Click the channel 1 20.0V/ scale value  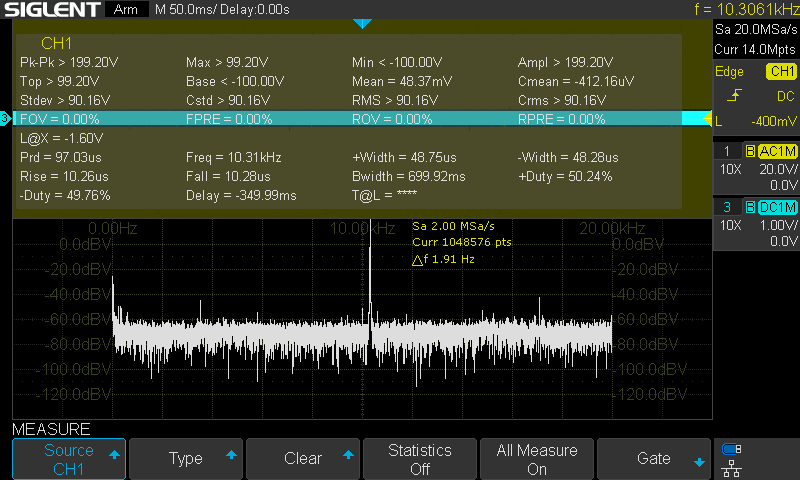(x=778, y=169)
